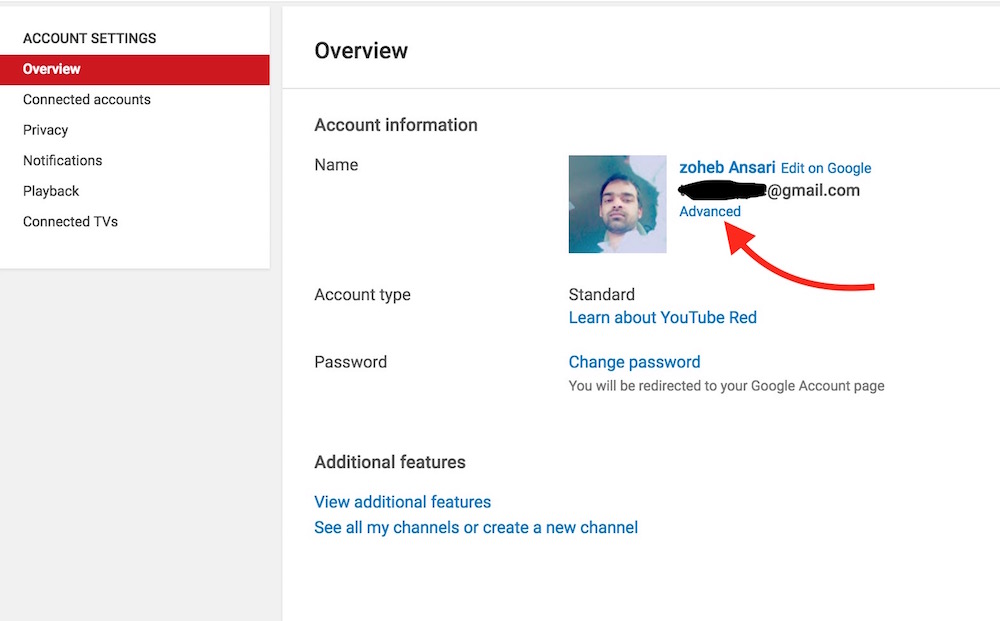1000x621 pixels.
Task: Click the ACCOUNT SETTINGS sidebar header
Action: [x=90, y=39]
